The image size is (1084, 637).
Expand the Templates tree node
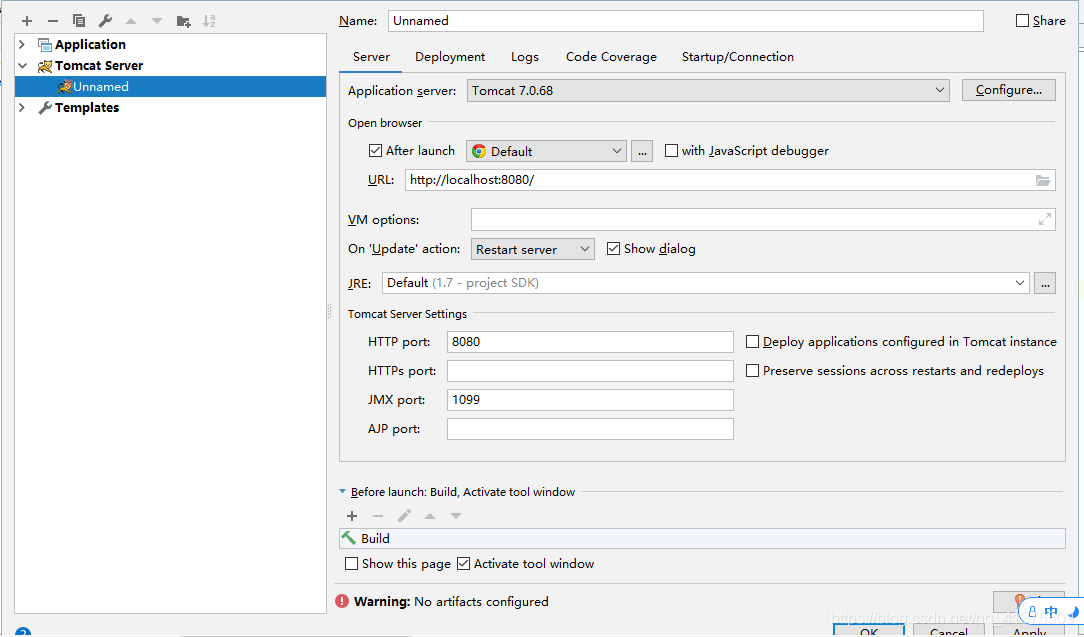tap(22, 107)
